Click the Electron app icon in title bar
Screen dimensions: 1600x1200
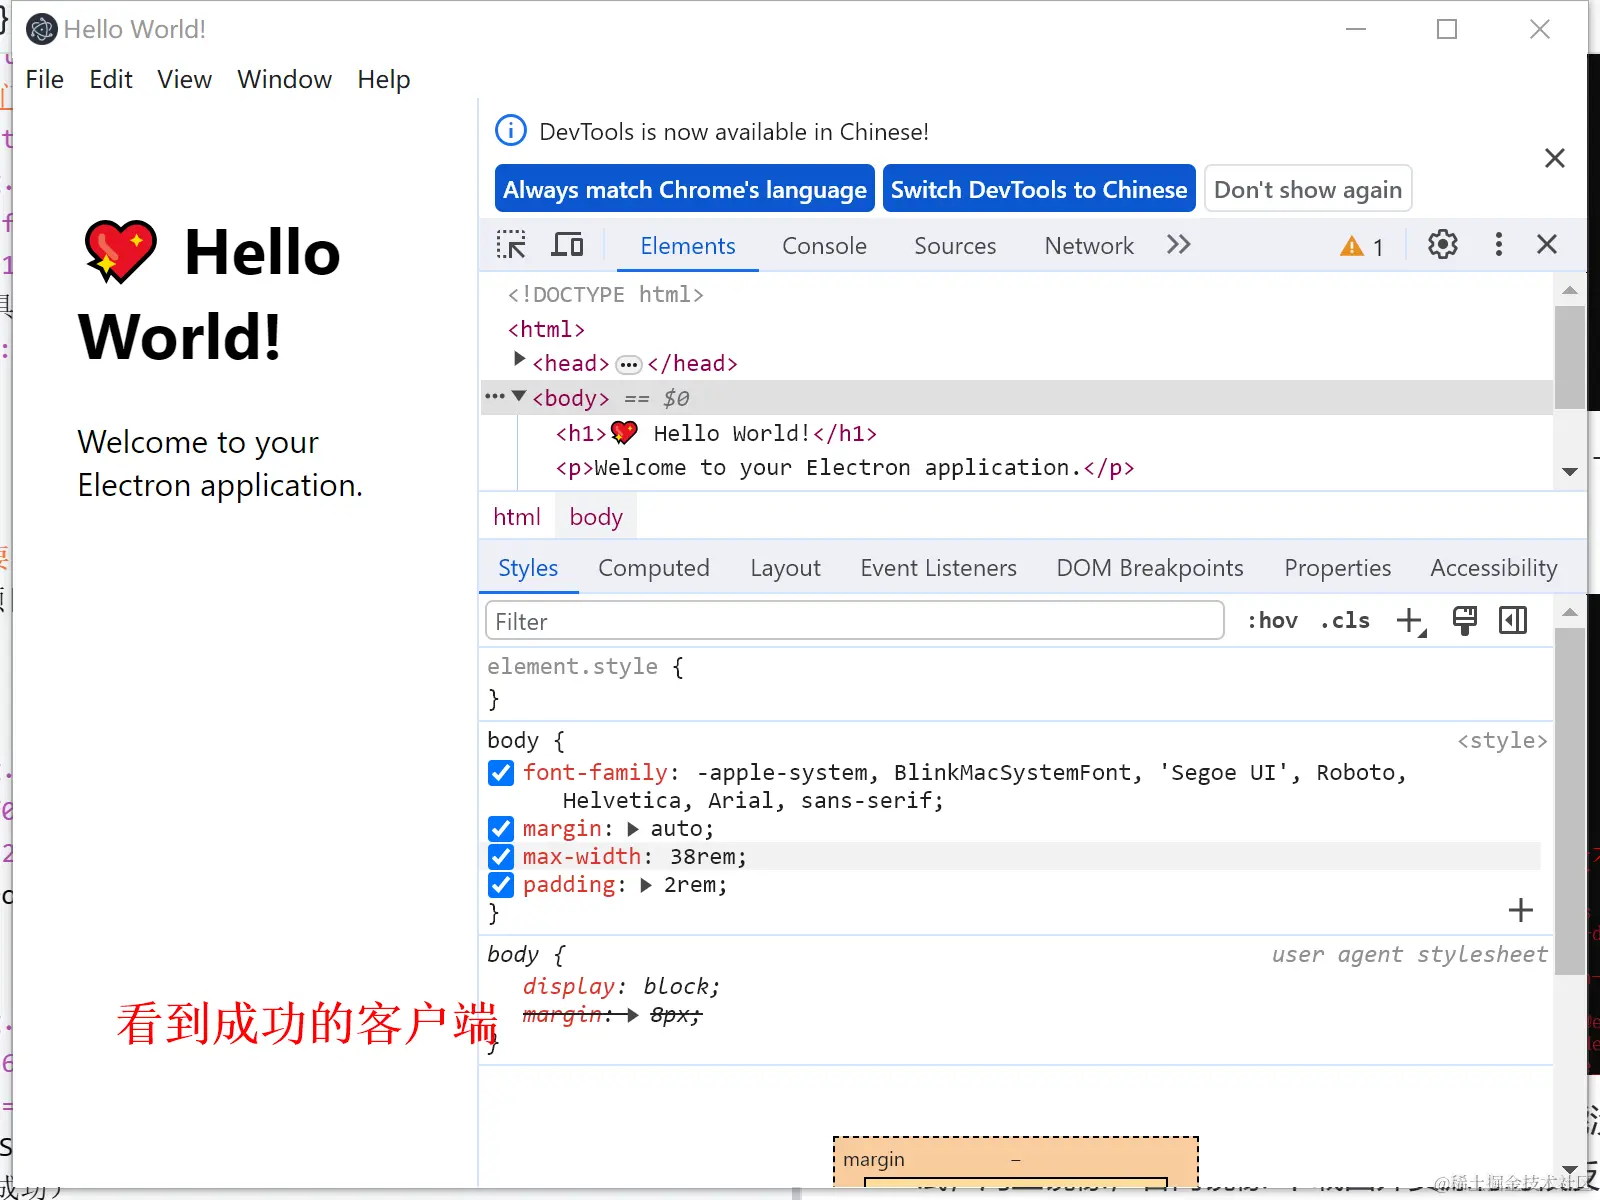pos(41,29)
